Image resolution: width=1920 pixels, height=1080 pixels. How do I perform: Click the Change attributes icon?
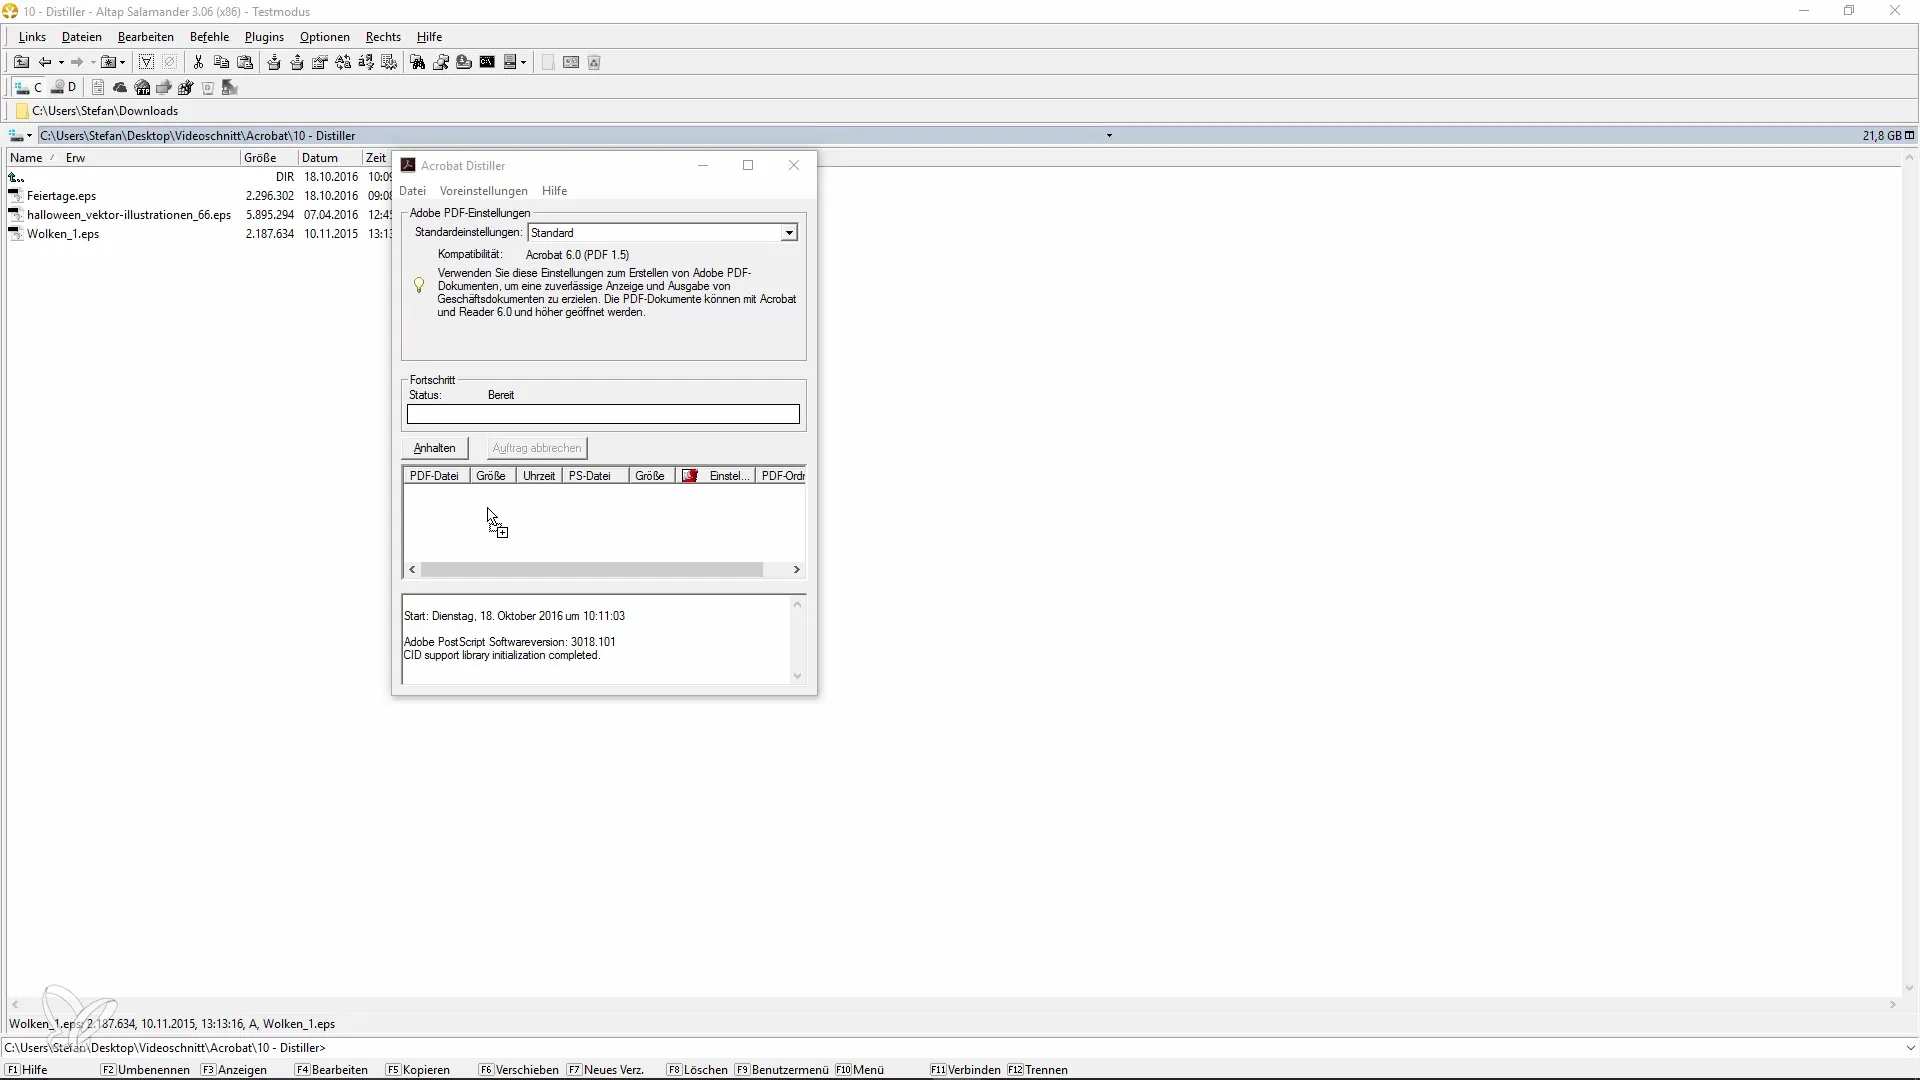[x=320, y=62]
